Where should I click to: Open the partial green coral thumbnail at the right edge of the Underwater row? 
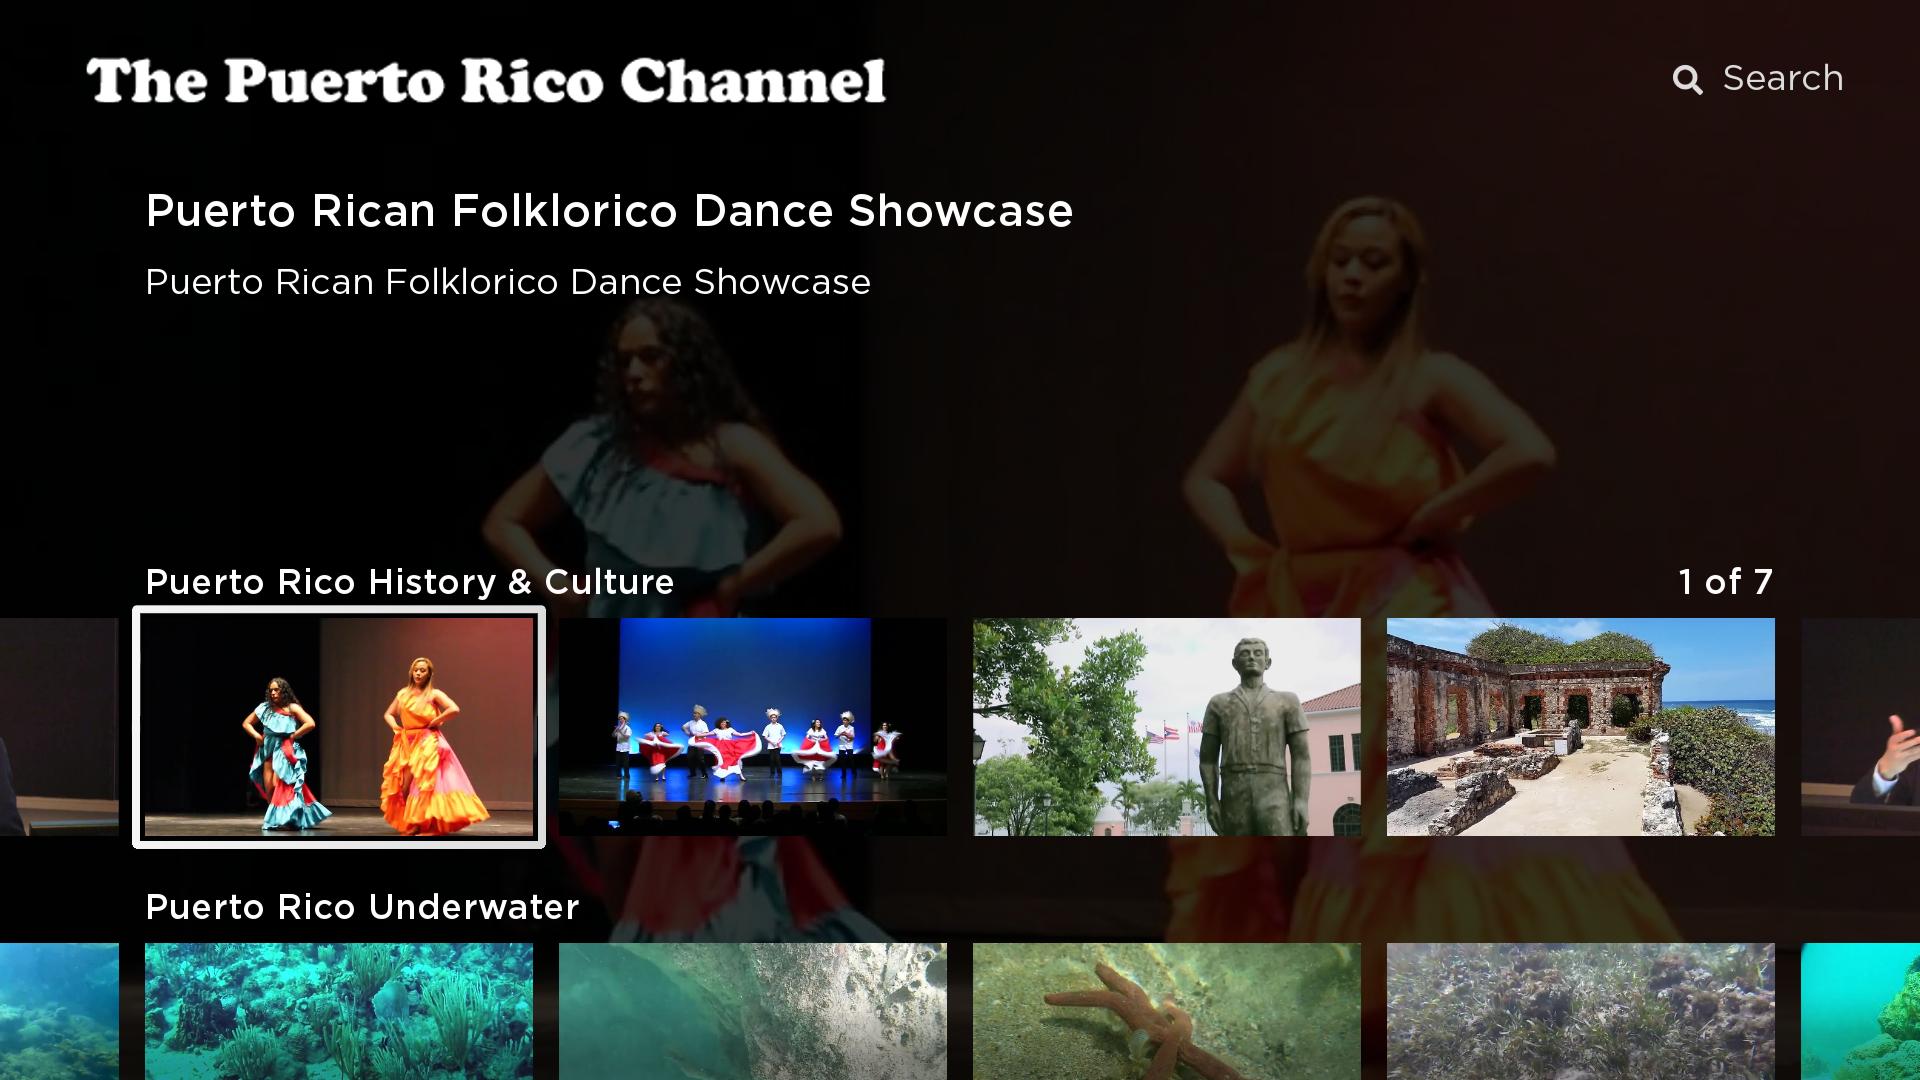point(1860,1011)
